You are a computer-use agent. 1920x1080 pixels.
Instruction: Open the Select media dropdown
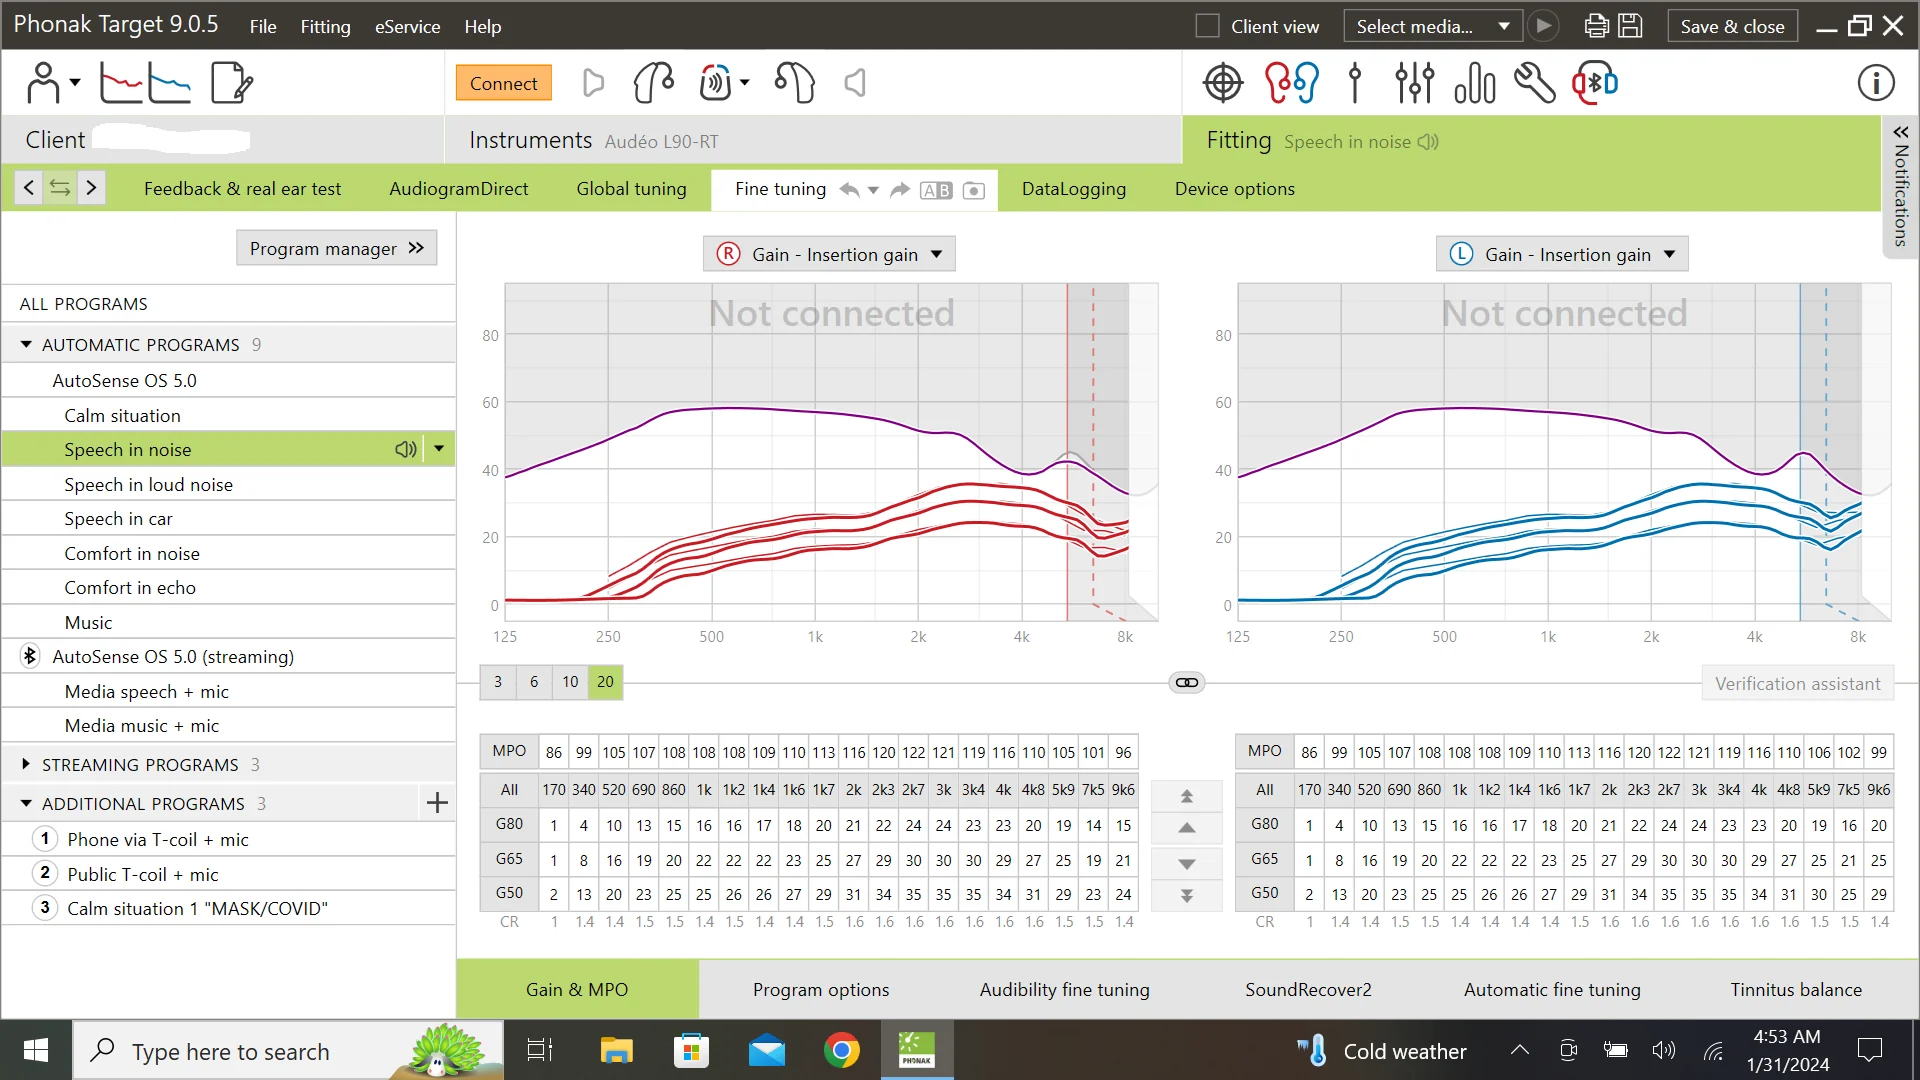coord(1432,26)
